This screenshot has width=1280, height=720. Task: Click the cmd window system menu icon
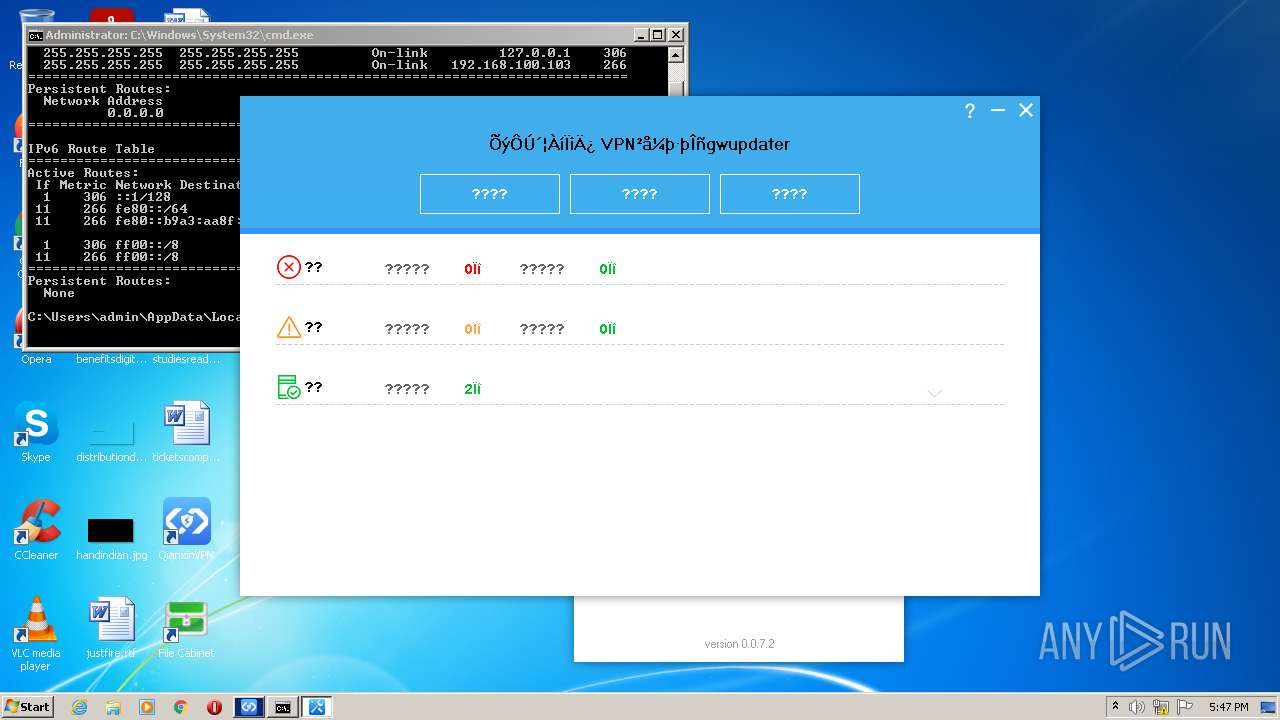(x=35, y=35)
